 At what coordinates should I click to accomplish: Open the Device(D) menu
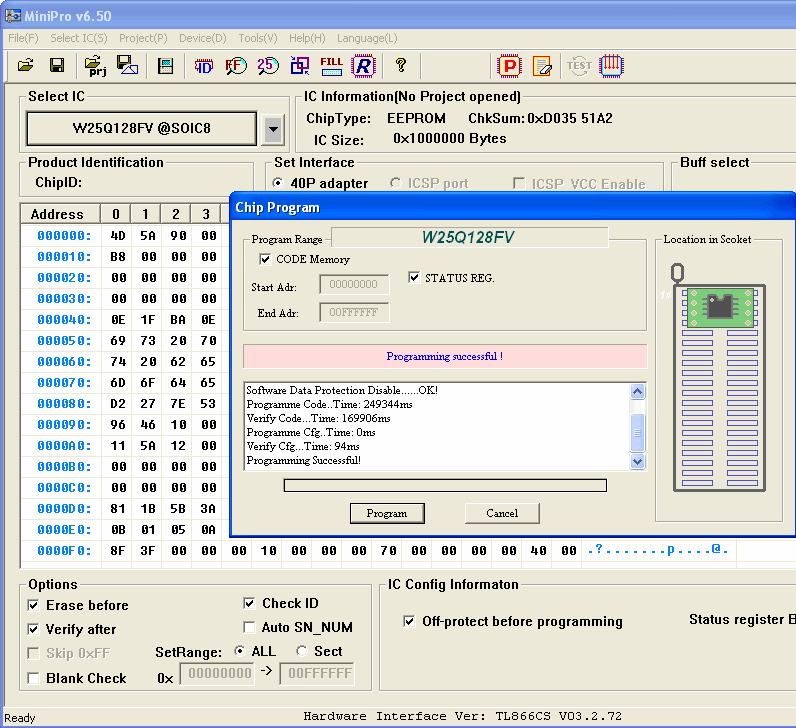[202, 38]
